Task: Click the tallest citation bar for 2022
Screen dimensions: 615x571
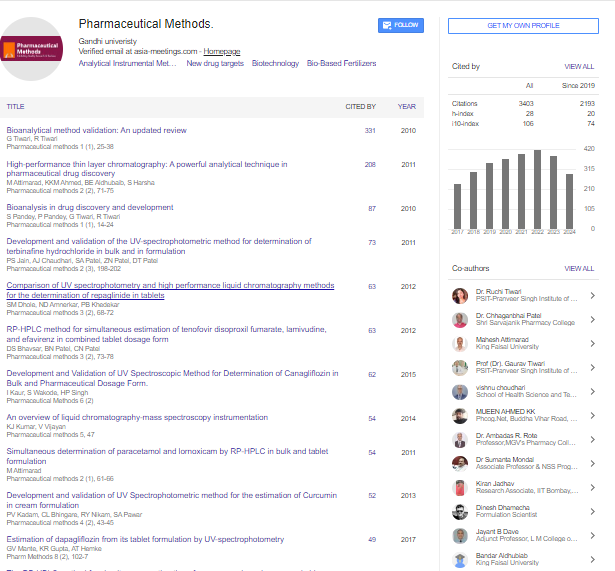Action: (538, 190)
